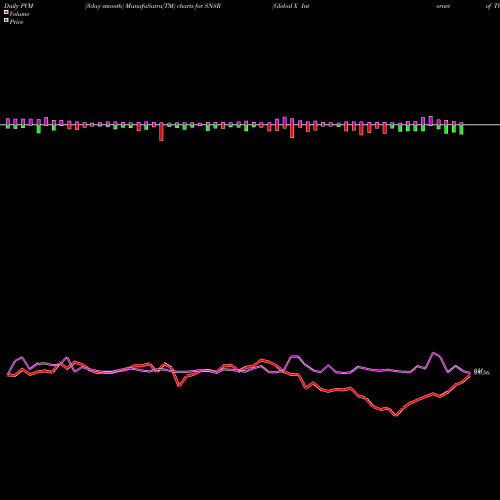Click the 'MunafaSutra(TM) charts for SNSR' heading
This screenshot has width=500, height=500.
pyautogui.click(x=173, y=6)
